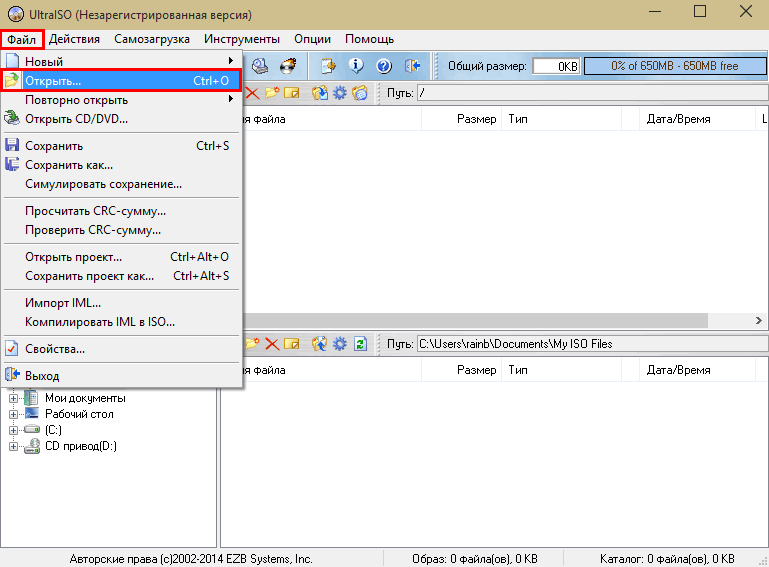
Task: Click new folder icon in image pane toolbar
Action: click(272, 93)
